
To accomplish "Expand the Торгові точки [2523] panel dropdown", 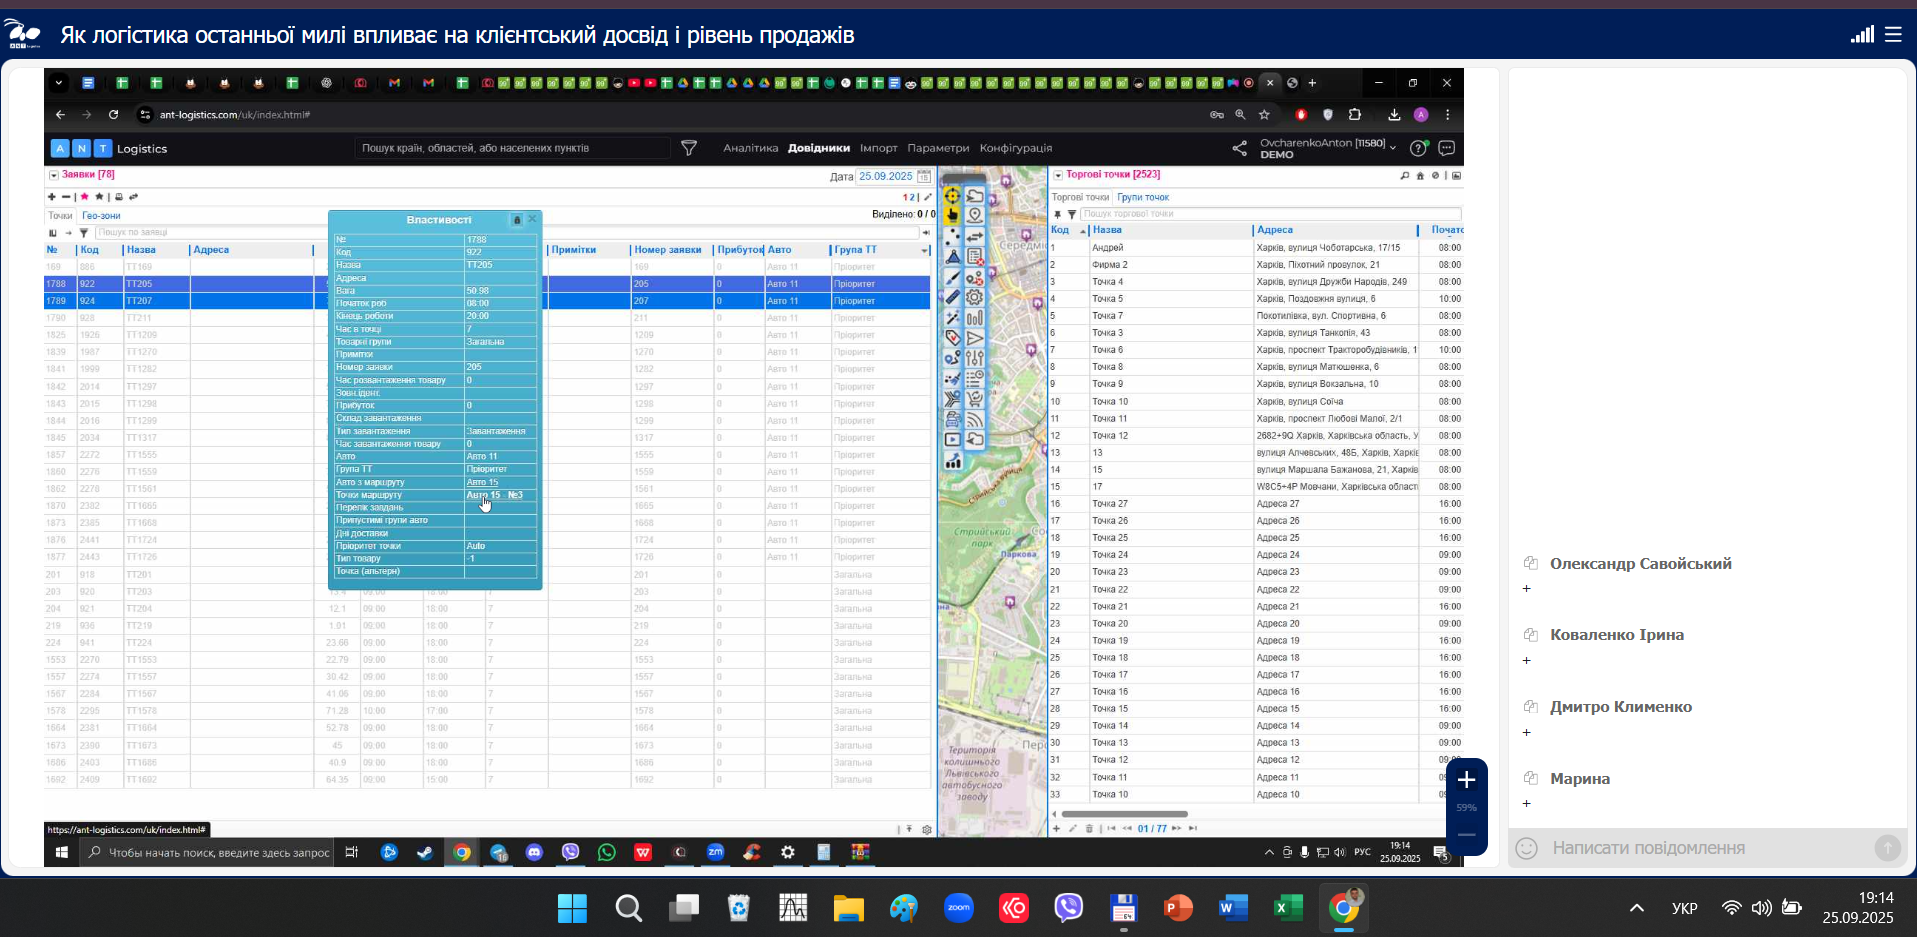I will pyautogui.click(x=1058, y=175).
